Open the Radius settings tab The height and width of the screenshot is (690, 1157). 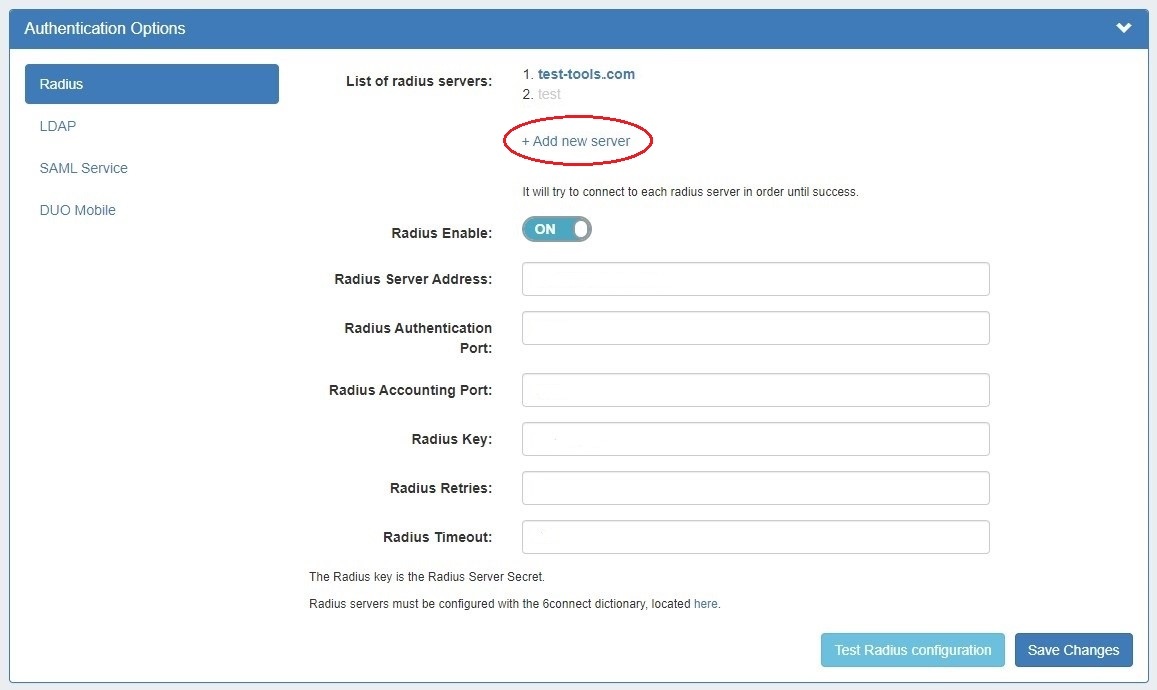pos(151,84)
